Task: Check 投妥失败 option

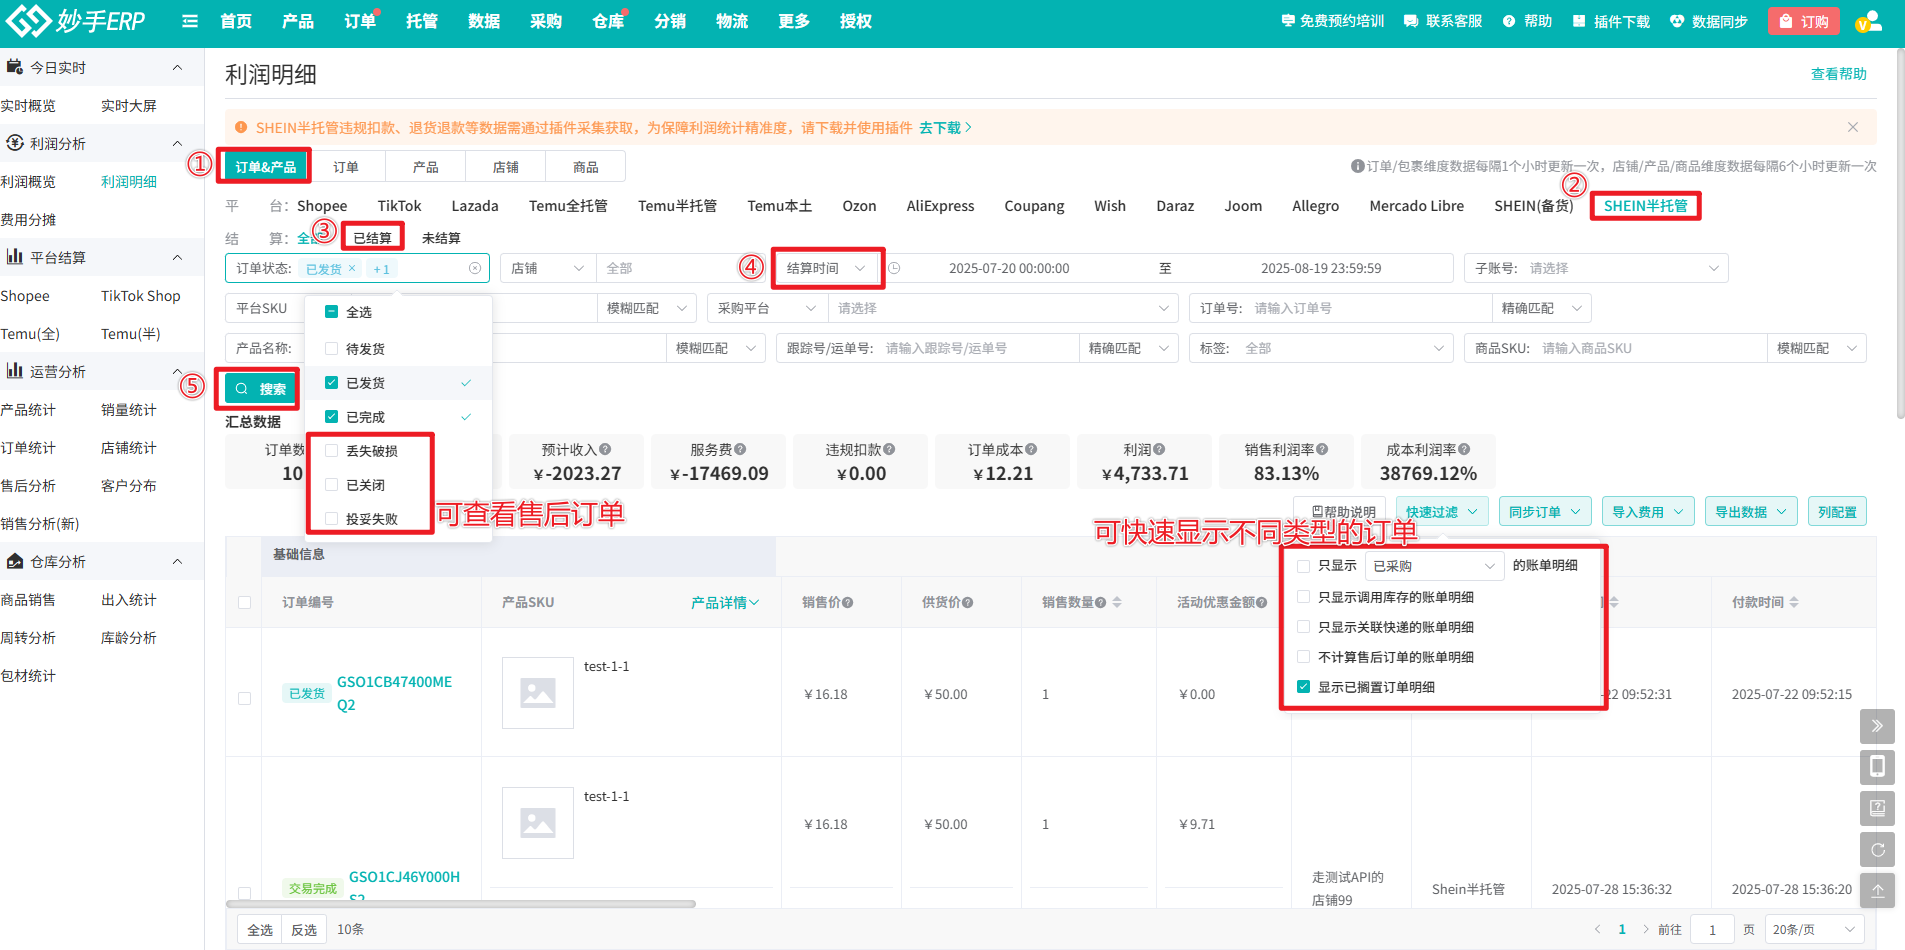Action: click(331, 519)
